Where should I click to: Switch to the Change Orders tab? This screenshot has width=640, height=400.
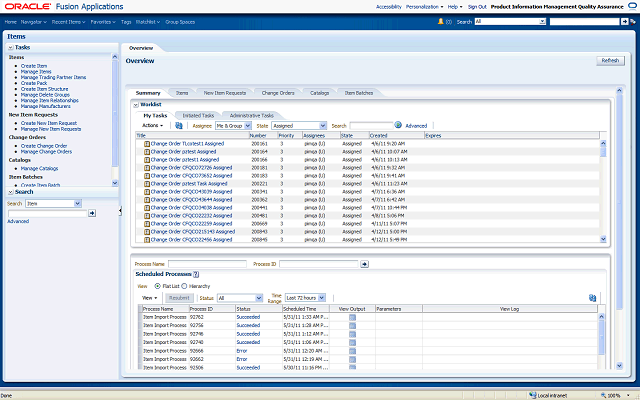(x=277, y=92)
